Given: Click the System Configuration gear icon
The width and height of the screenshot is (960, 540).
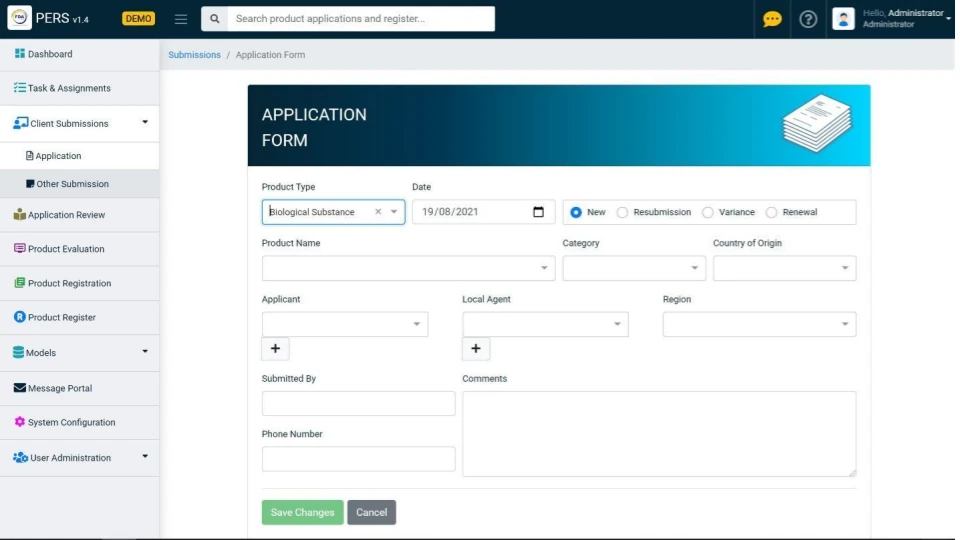Looking at the screenshot, I should pos(20,422).
